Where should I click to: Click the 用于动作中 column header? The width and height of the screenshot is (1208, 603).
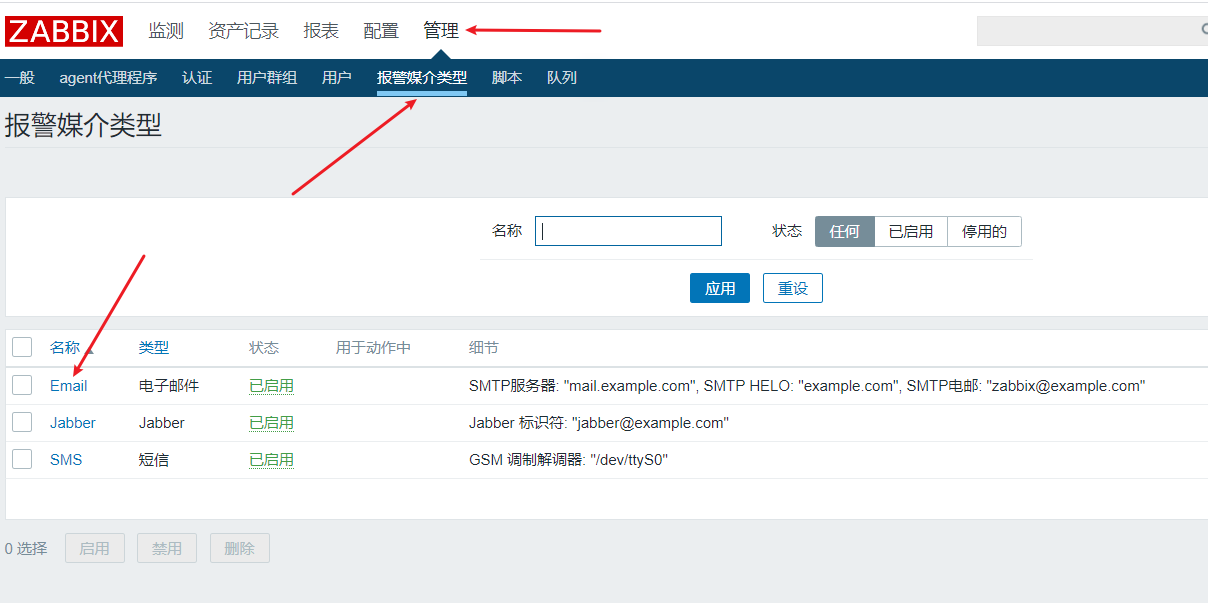point(373,347)
